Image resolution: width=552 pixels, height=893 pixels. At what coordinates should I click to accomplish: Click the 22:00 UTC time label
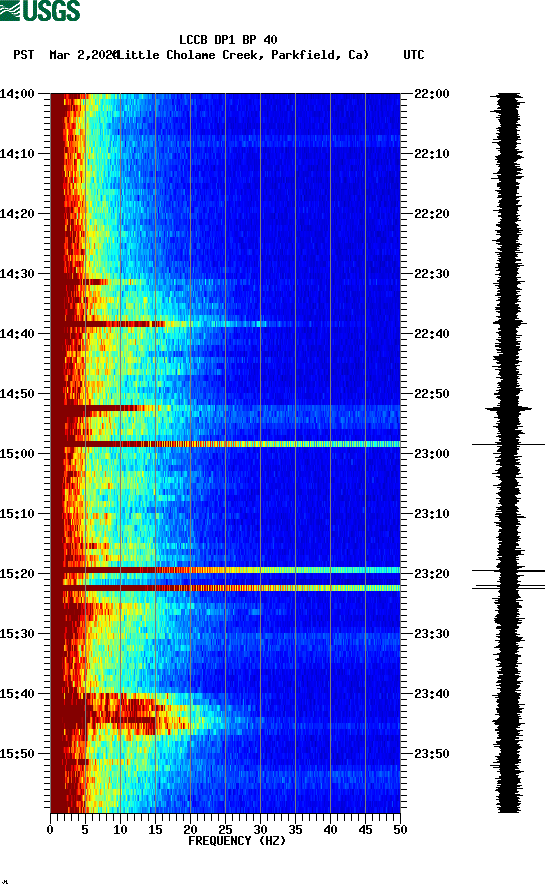[x=432, y=93]
